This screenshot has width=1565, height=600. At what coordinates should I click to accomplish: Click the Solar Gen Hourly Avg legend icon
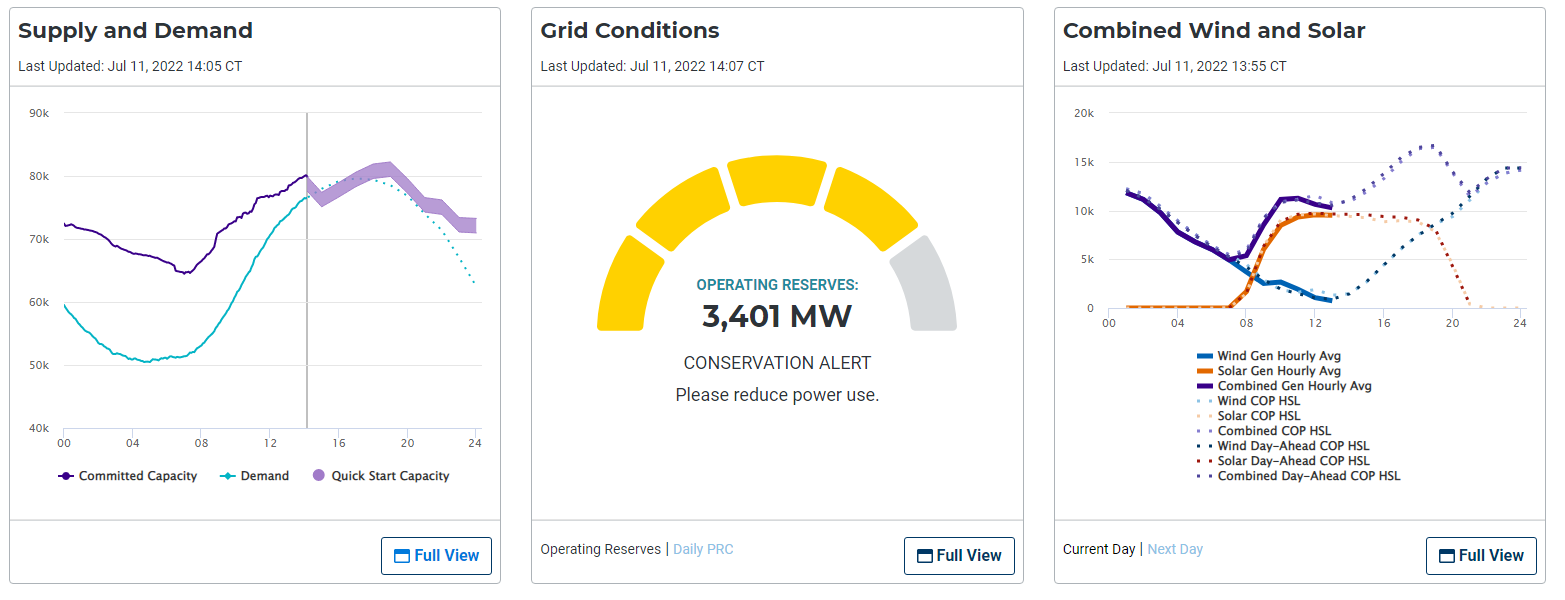1205,371
